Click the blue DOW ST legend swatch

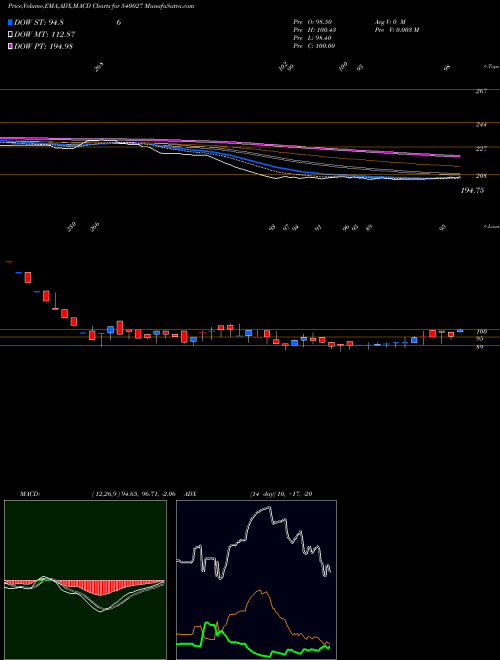(x=11, y=23)
